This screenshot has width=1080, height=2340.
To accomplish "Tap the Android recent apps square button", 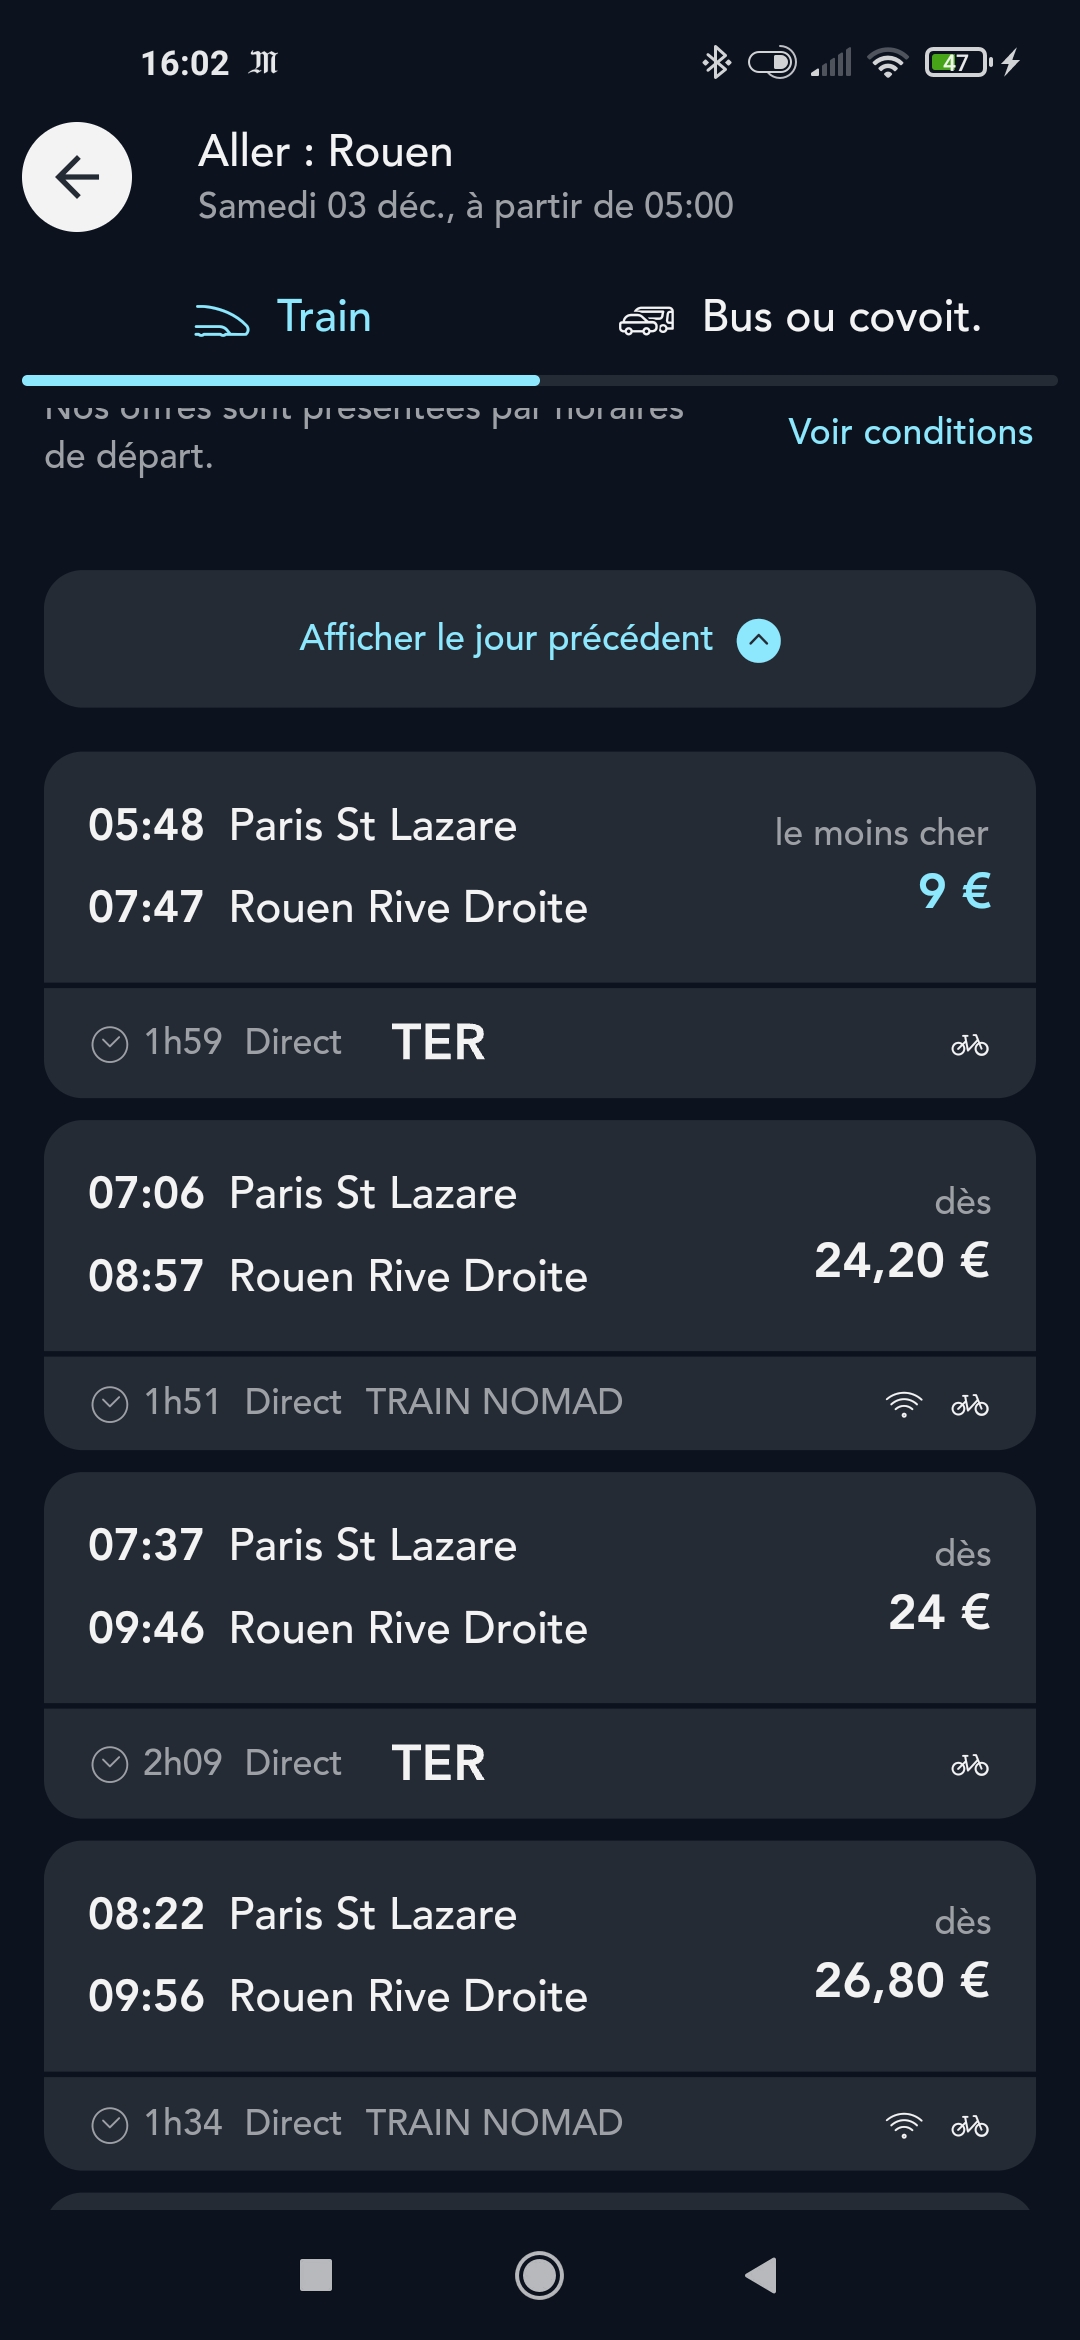I will [x=316, y=2275].
